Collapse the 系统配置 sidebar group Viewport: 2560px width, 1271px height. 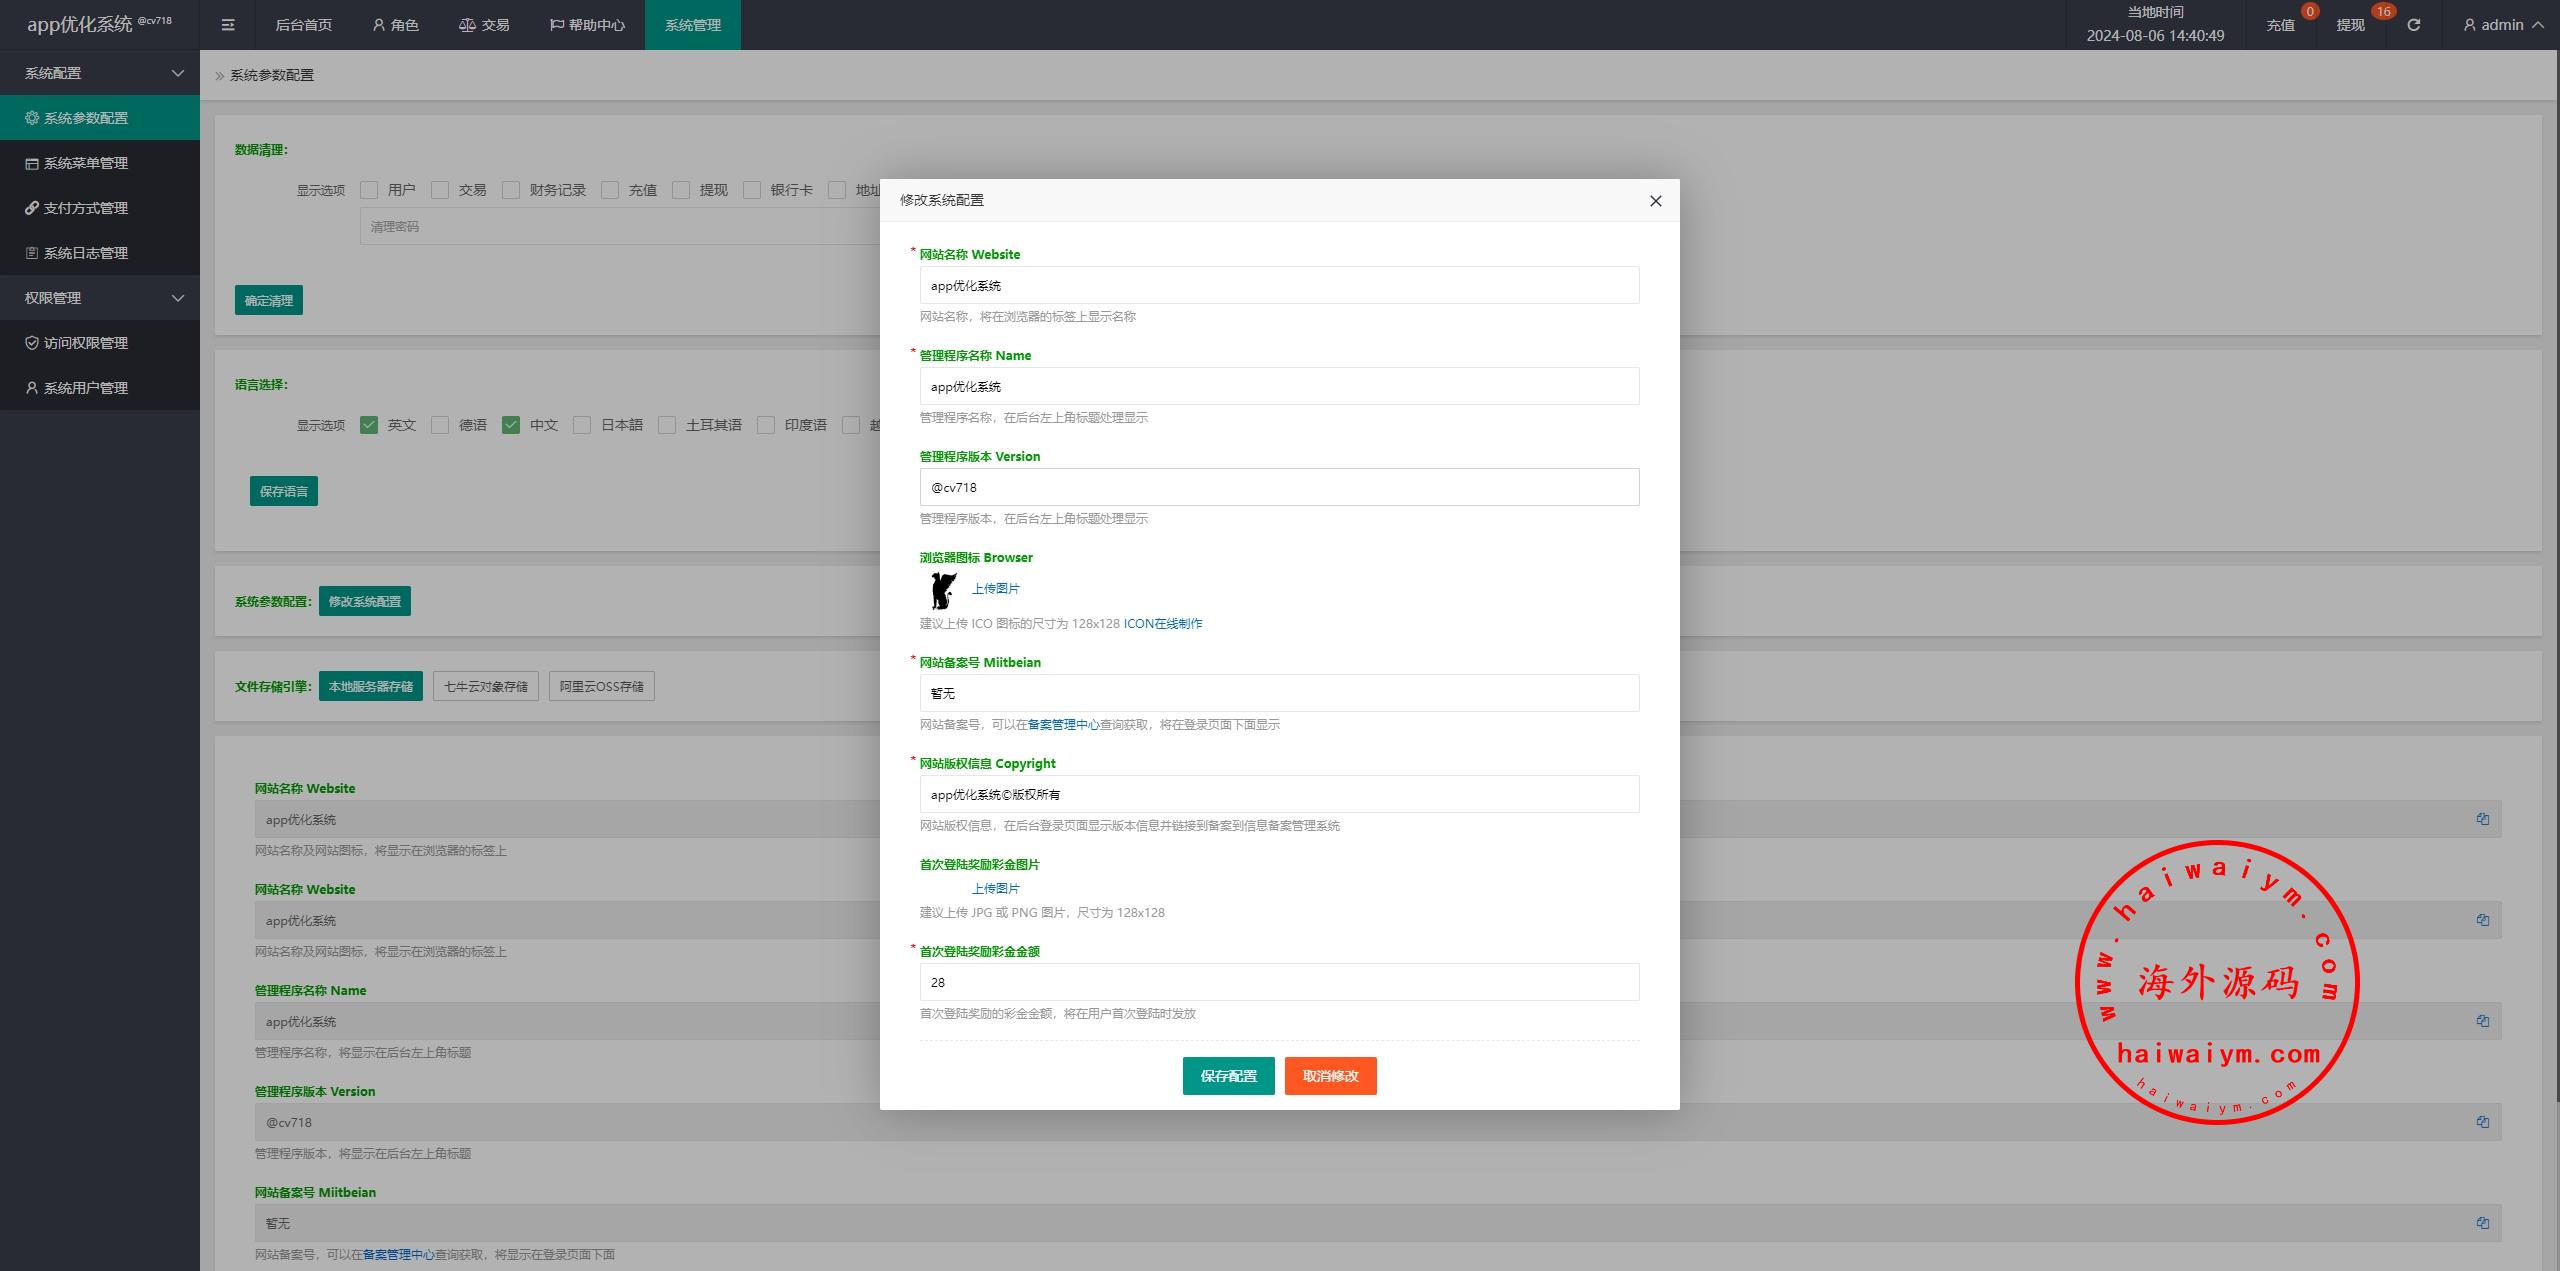tap(100, 73)
